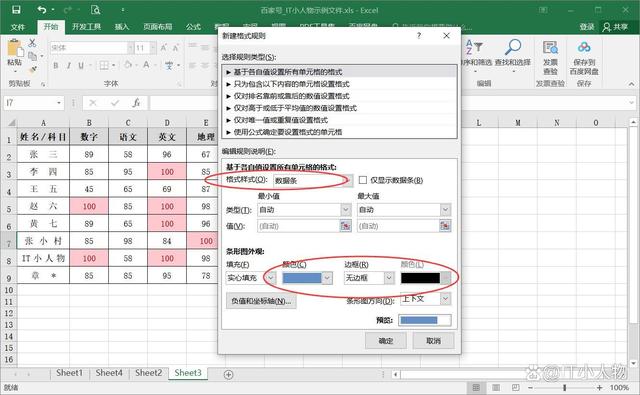Enable 仅显示数据条(B) checkbox
The image size is (640, 395).
click(x=362, y=180)
